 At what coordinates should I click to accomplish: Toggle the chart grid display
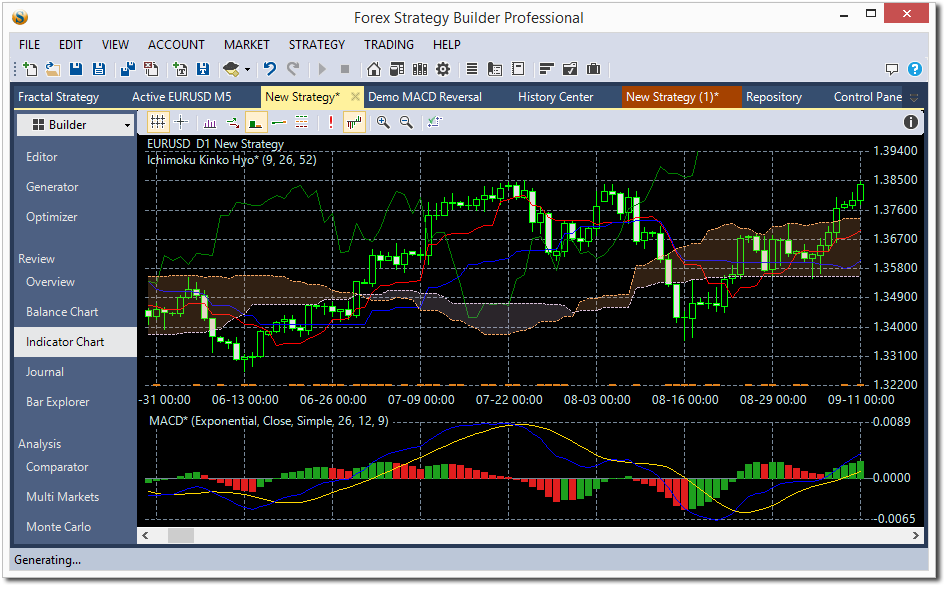158,122
